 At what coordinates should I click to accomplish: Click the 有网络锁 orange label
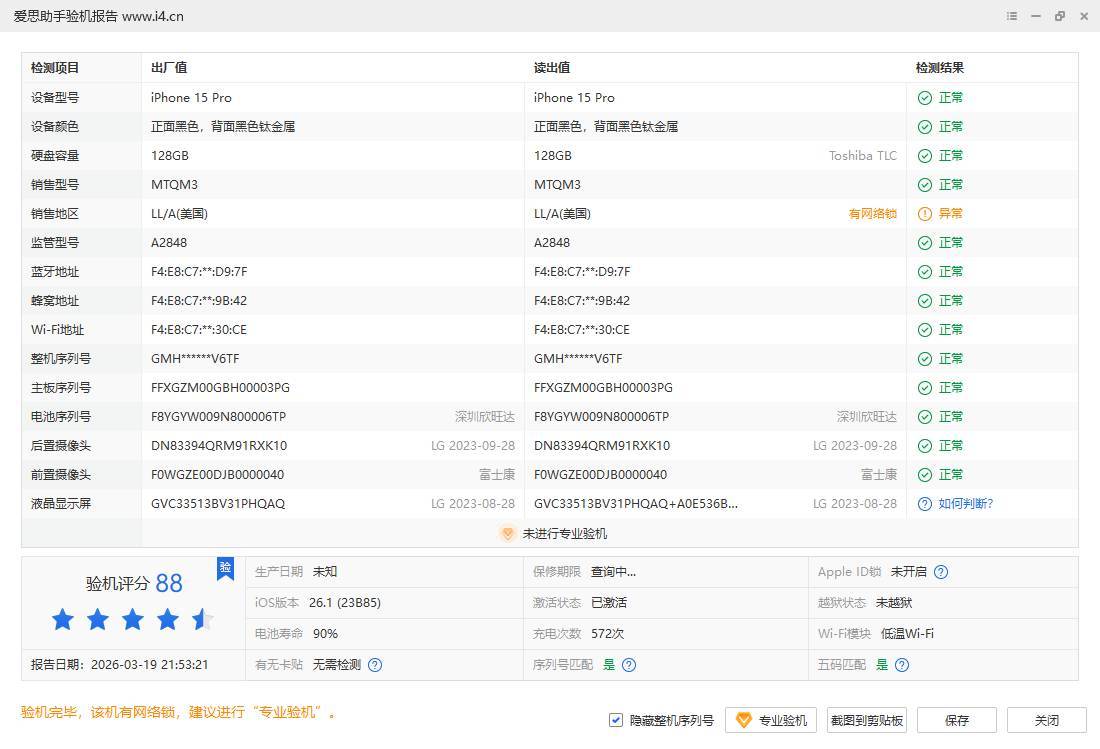pos(872,214)
